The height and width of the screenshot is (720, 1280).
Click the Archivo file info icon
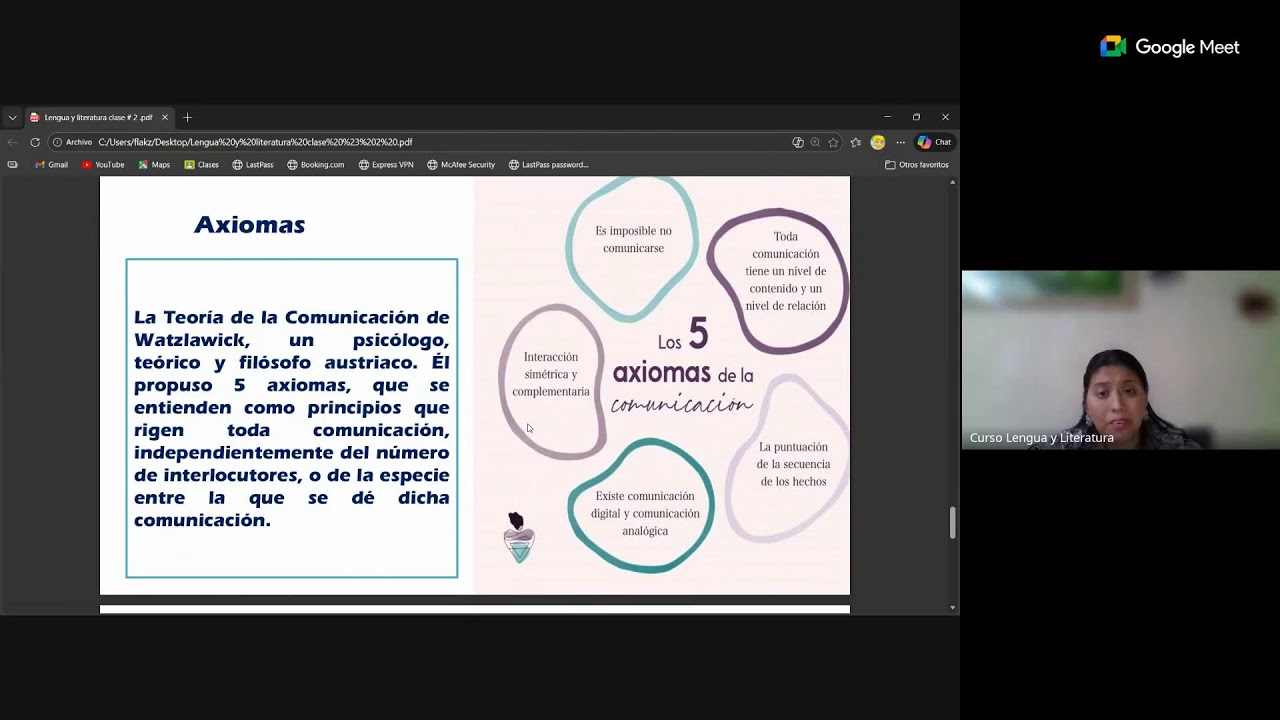(x=72, y=142)
